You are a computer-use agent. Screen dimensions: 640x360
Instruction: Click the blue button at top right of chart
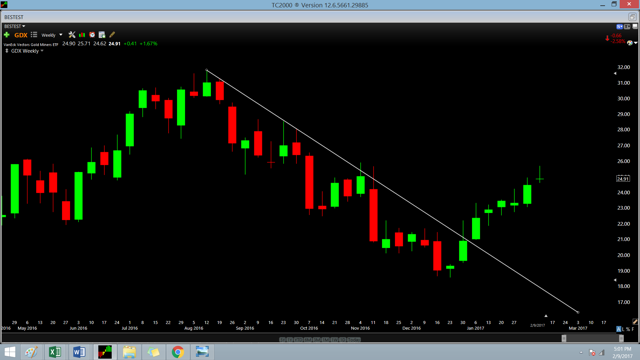pyautogui.click(x=620, y=27)
